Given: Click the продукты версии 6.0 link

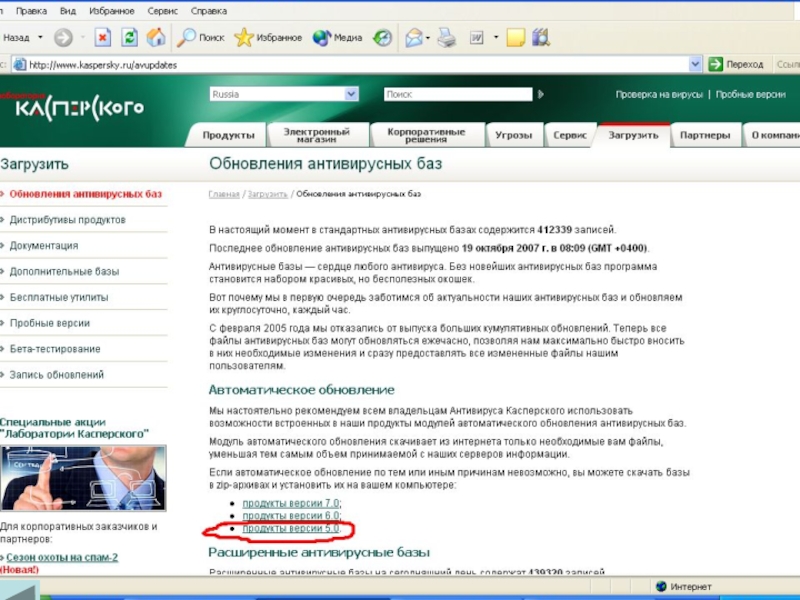Looking at the screenshot, I should [291, 516].
